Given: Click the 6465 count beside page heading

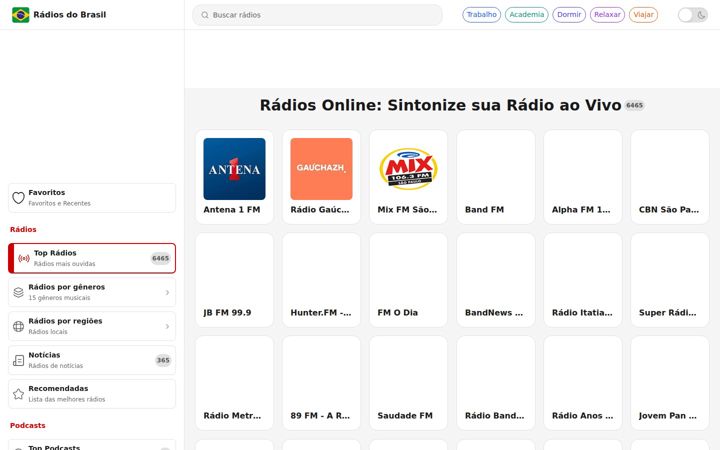Looking at the screenshot, I should tap(634, 106).
